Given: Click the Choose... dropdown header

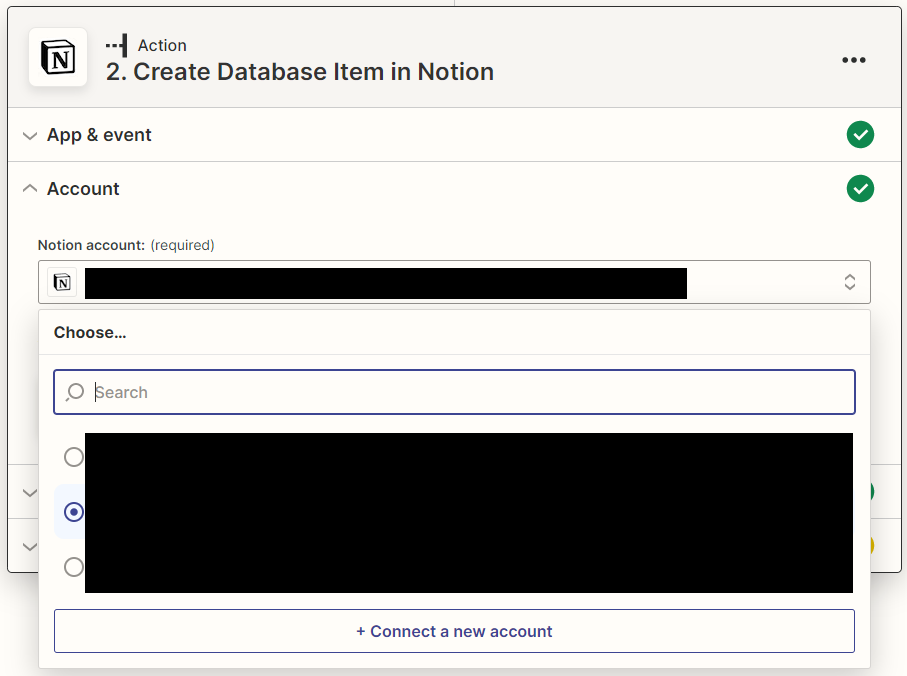Looking at the screenshot, I should [x=90, y=333].
